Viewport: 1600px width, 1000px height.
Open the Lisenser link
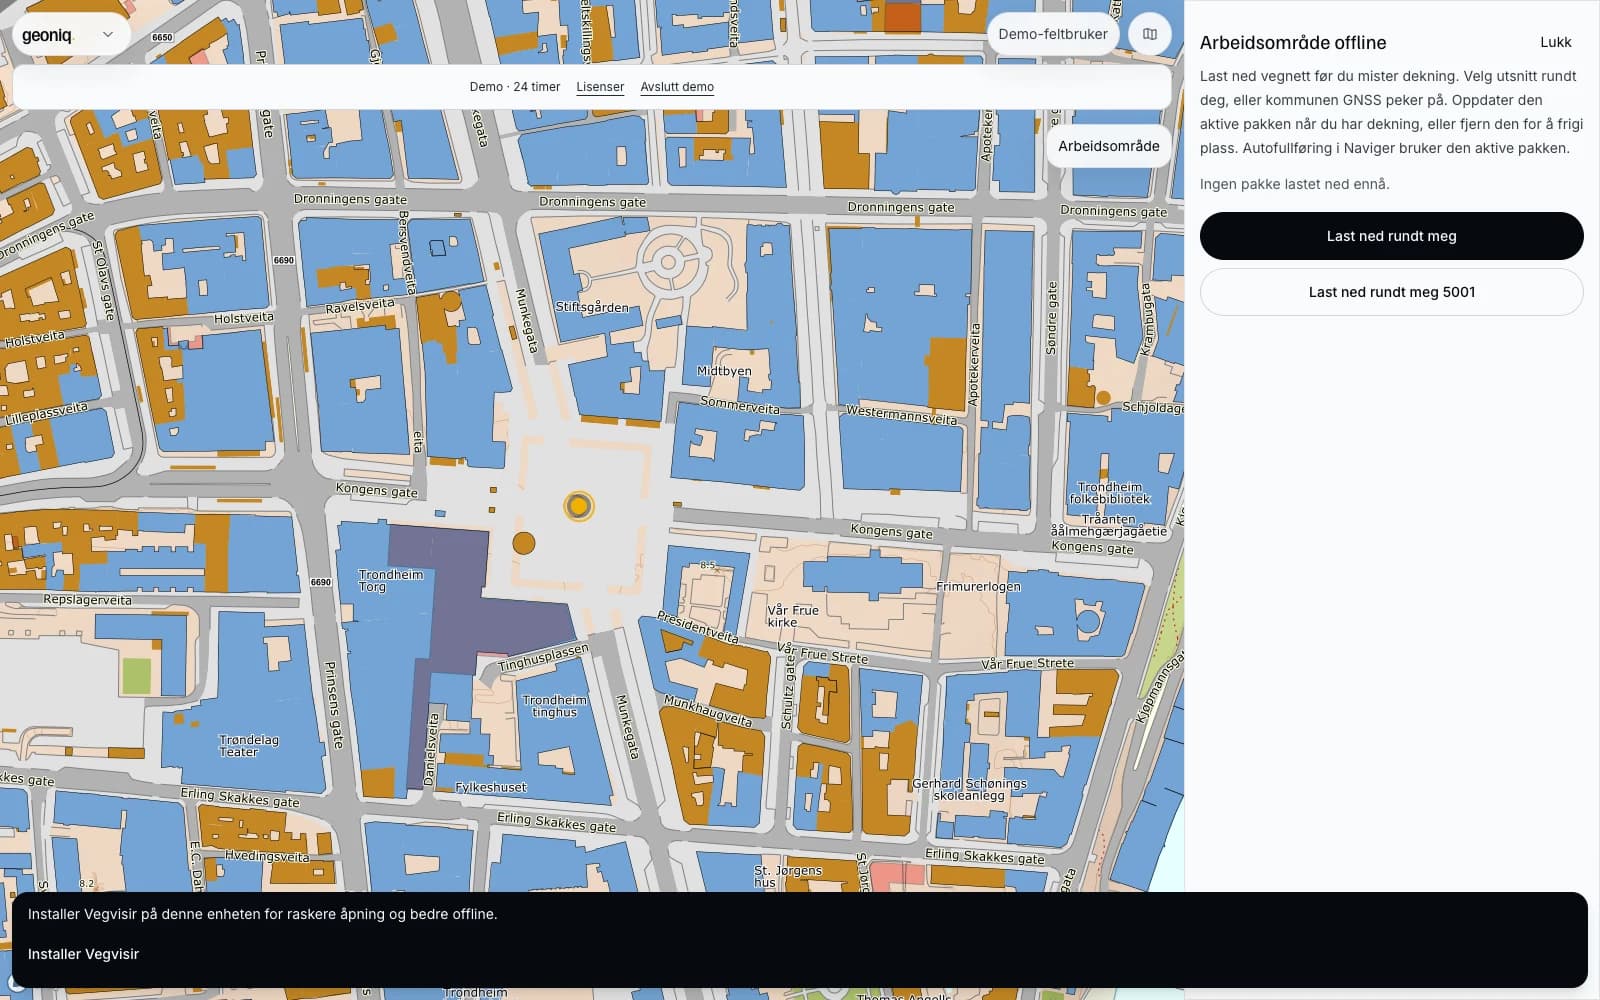(x=600, y=87)
